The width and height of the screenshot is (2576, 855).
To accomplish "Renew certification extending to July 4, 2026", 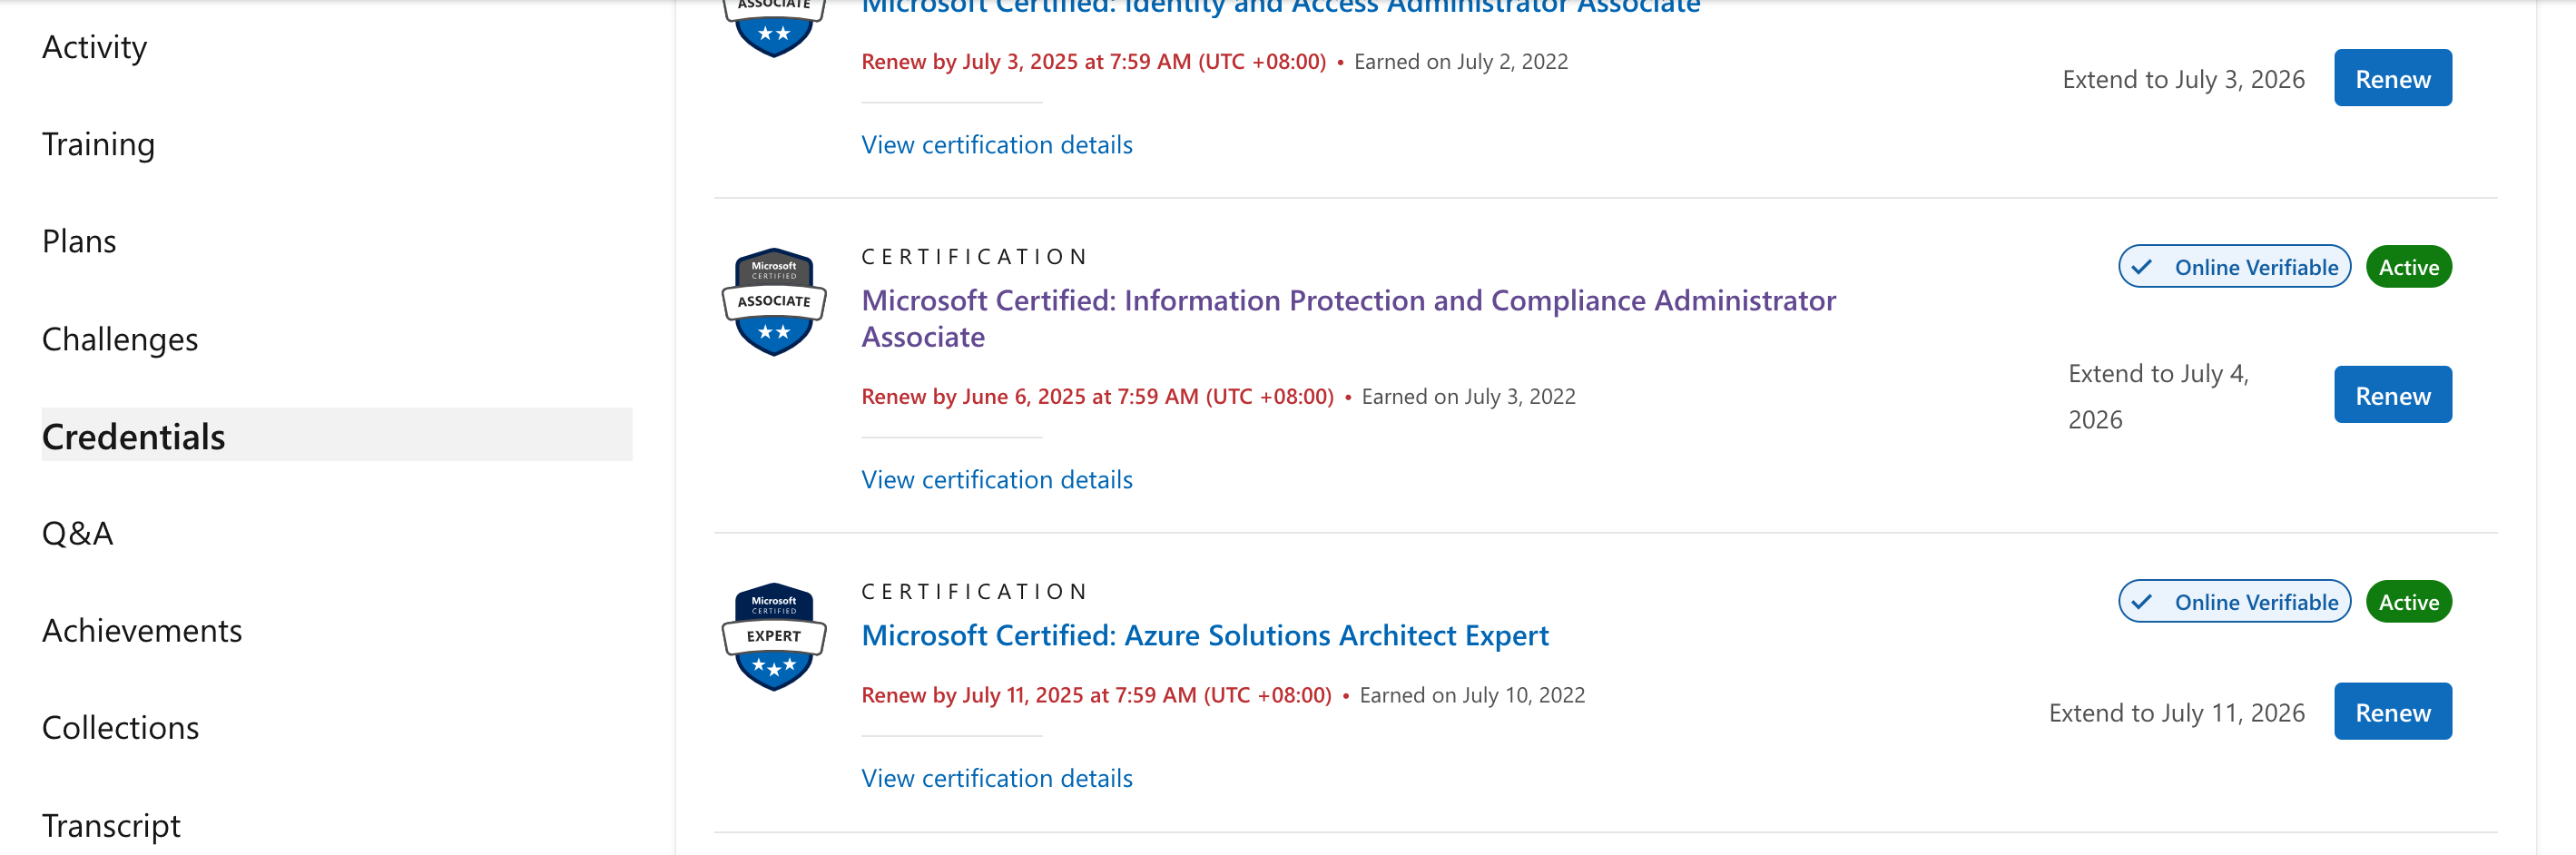I will point(2392,395).
